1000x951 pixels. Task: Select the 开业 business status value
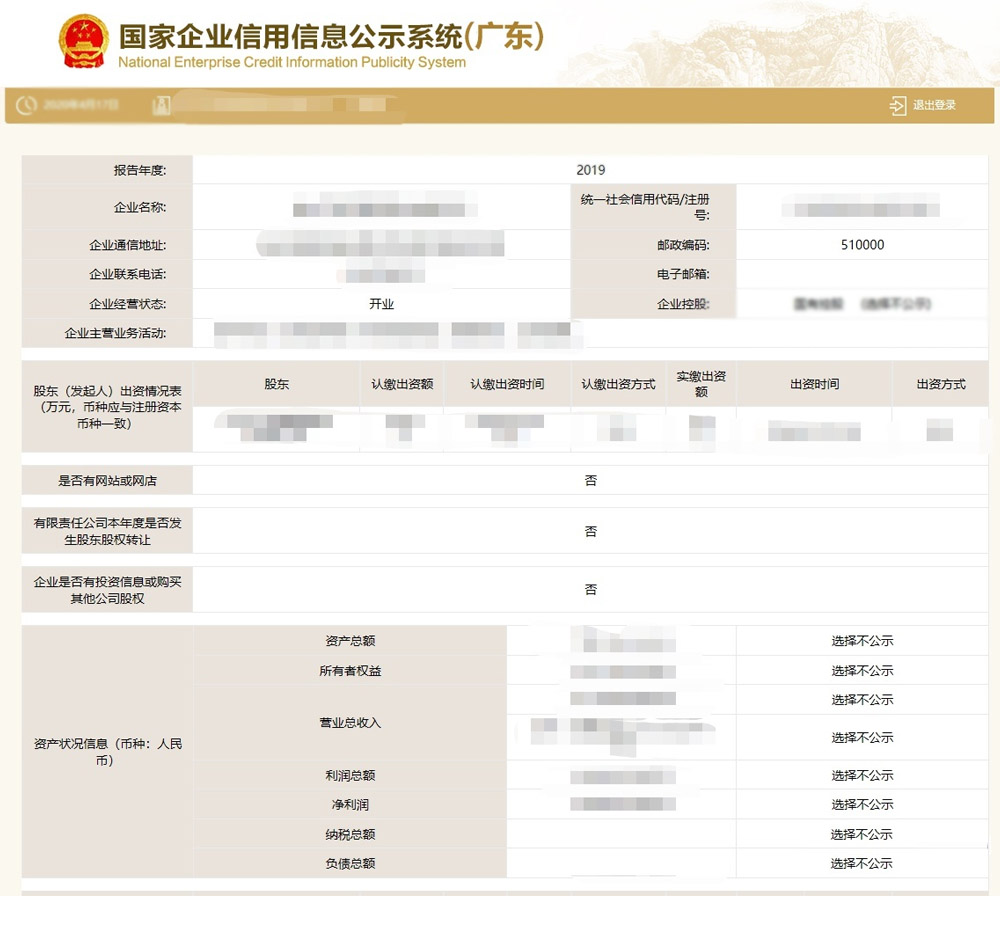pyautogui.click(x=381, y=304)
